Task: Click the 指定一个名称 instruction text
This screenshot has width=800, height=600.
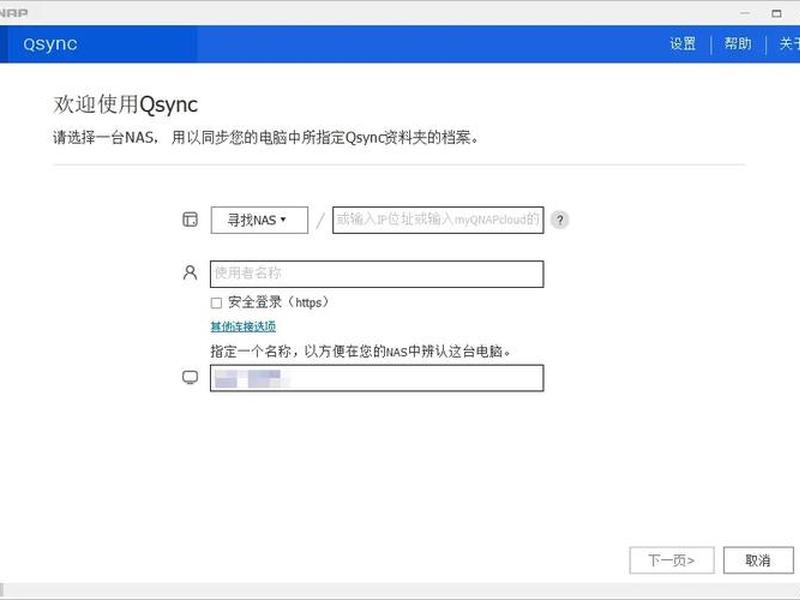Action: tap(361, 351)
